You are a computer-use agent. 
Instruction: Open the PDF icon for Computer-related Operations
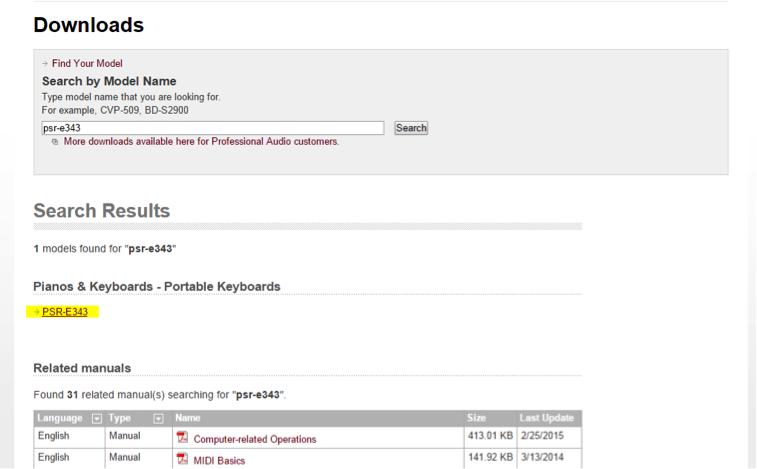(x=182, y=438)
